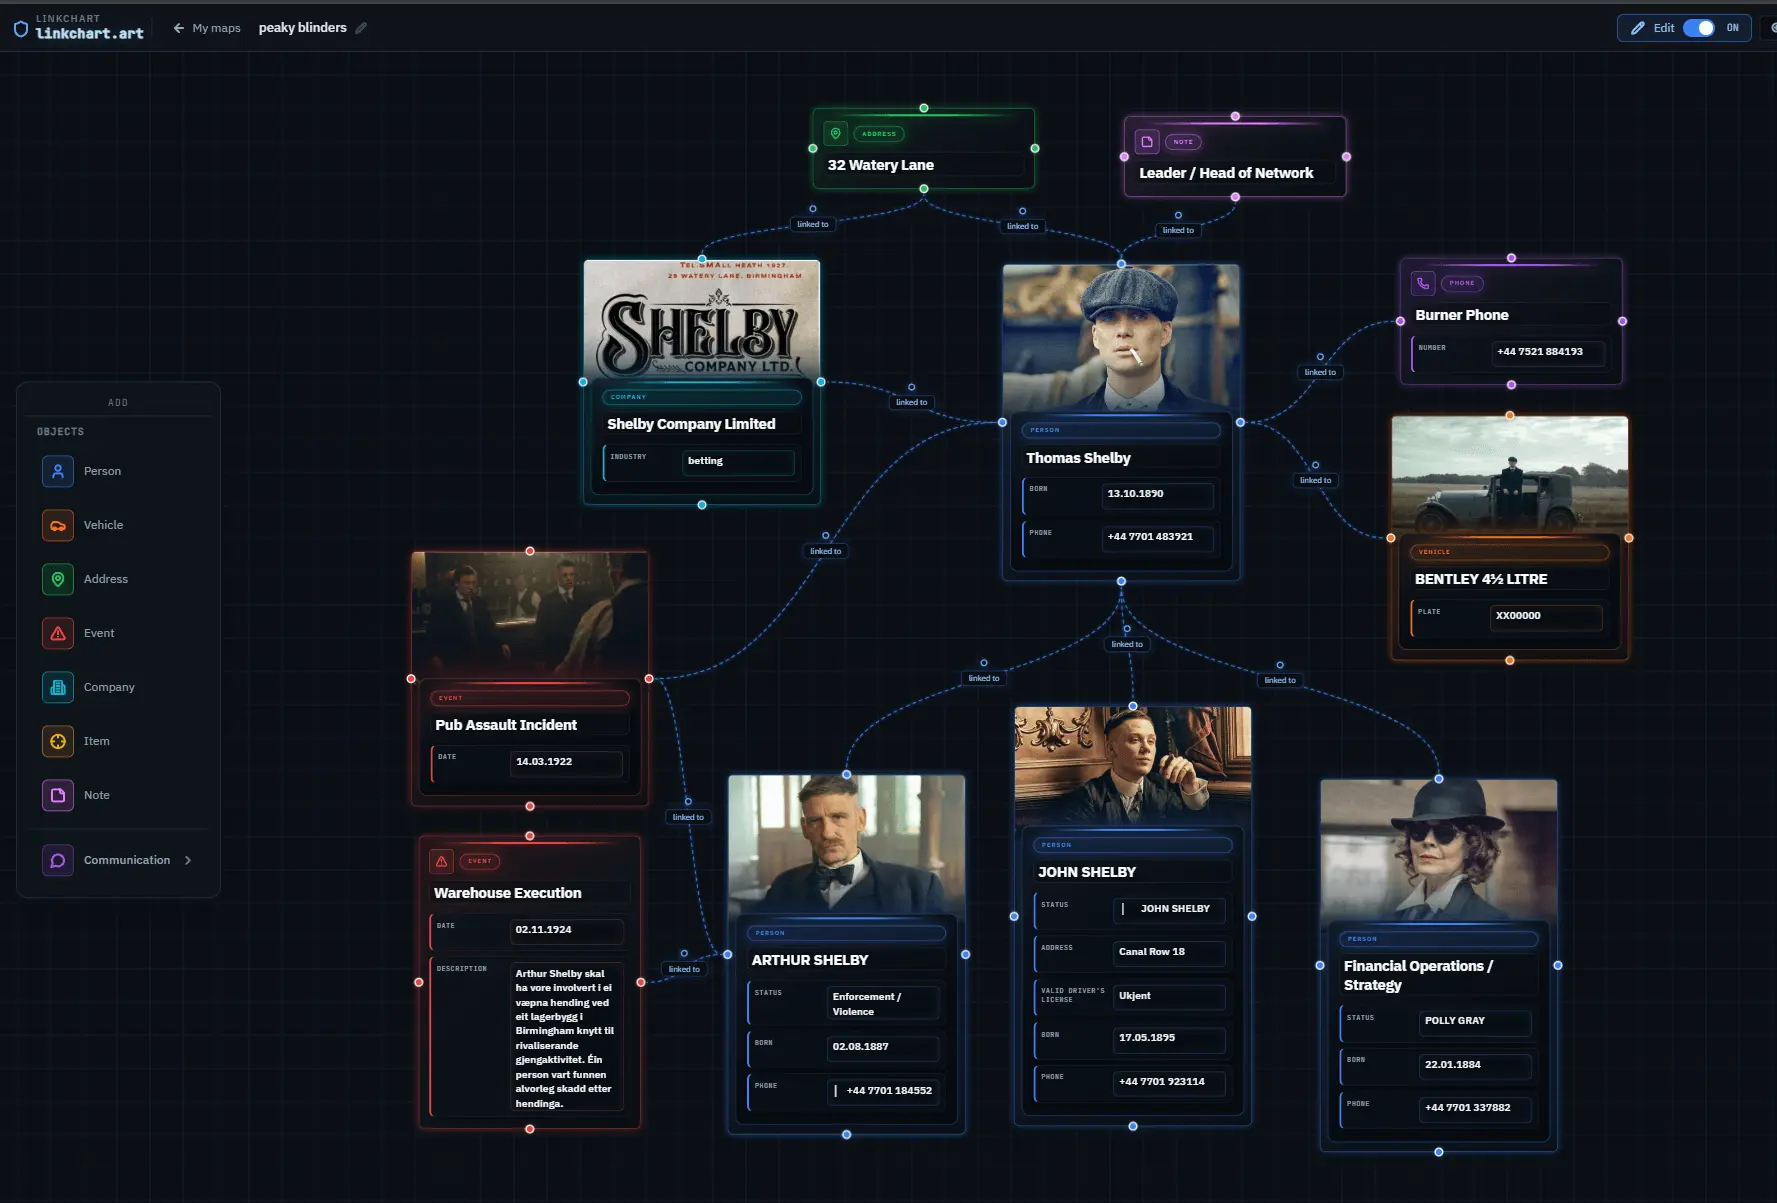Click the bottom connector dot of Thomas Shelby card
Viewport: 1777px width, 1203px height.
coord(1121,581)
